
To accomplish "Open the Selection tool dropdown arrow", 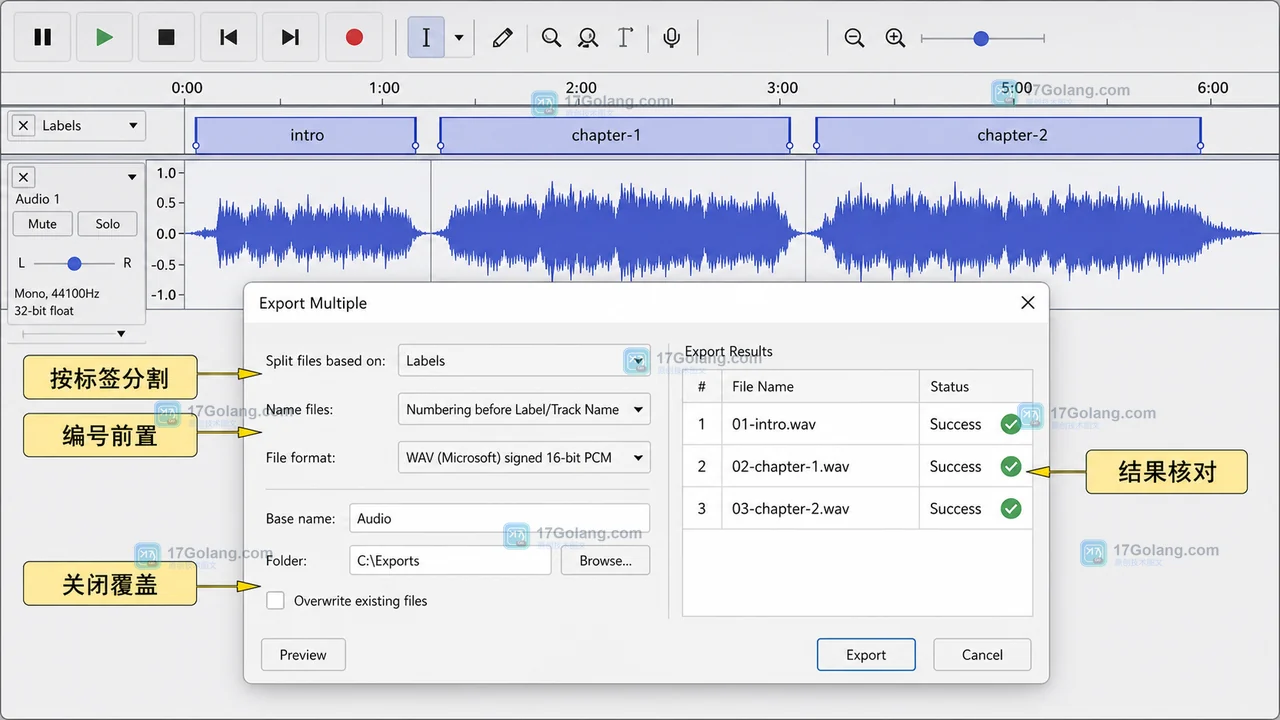I will tap(459, 37).
